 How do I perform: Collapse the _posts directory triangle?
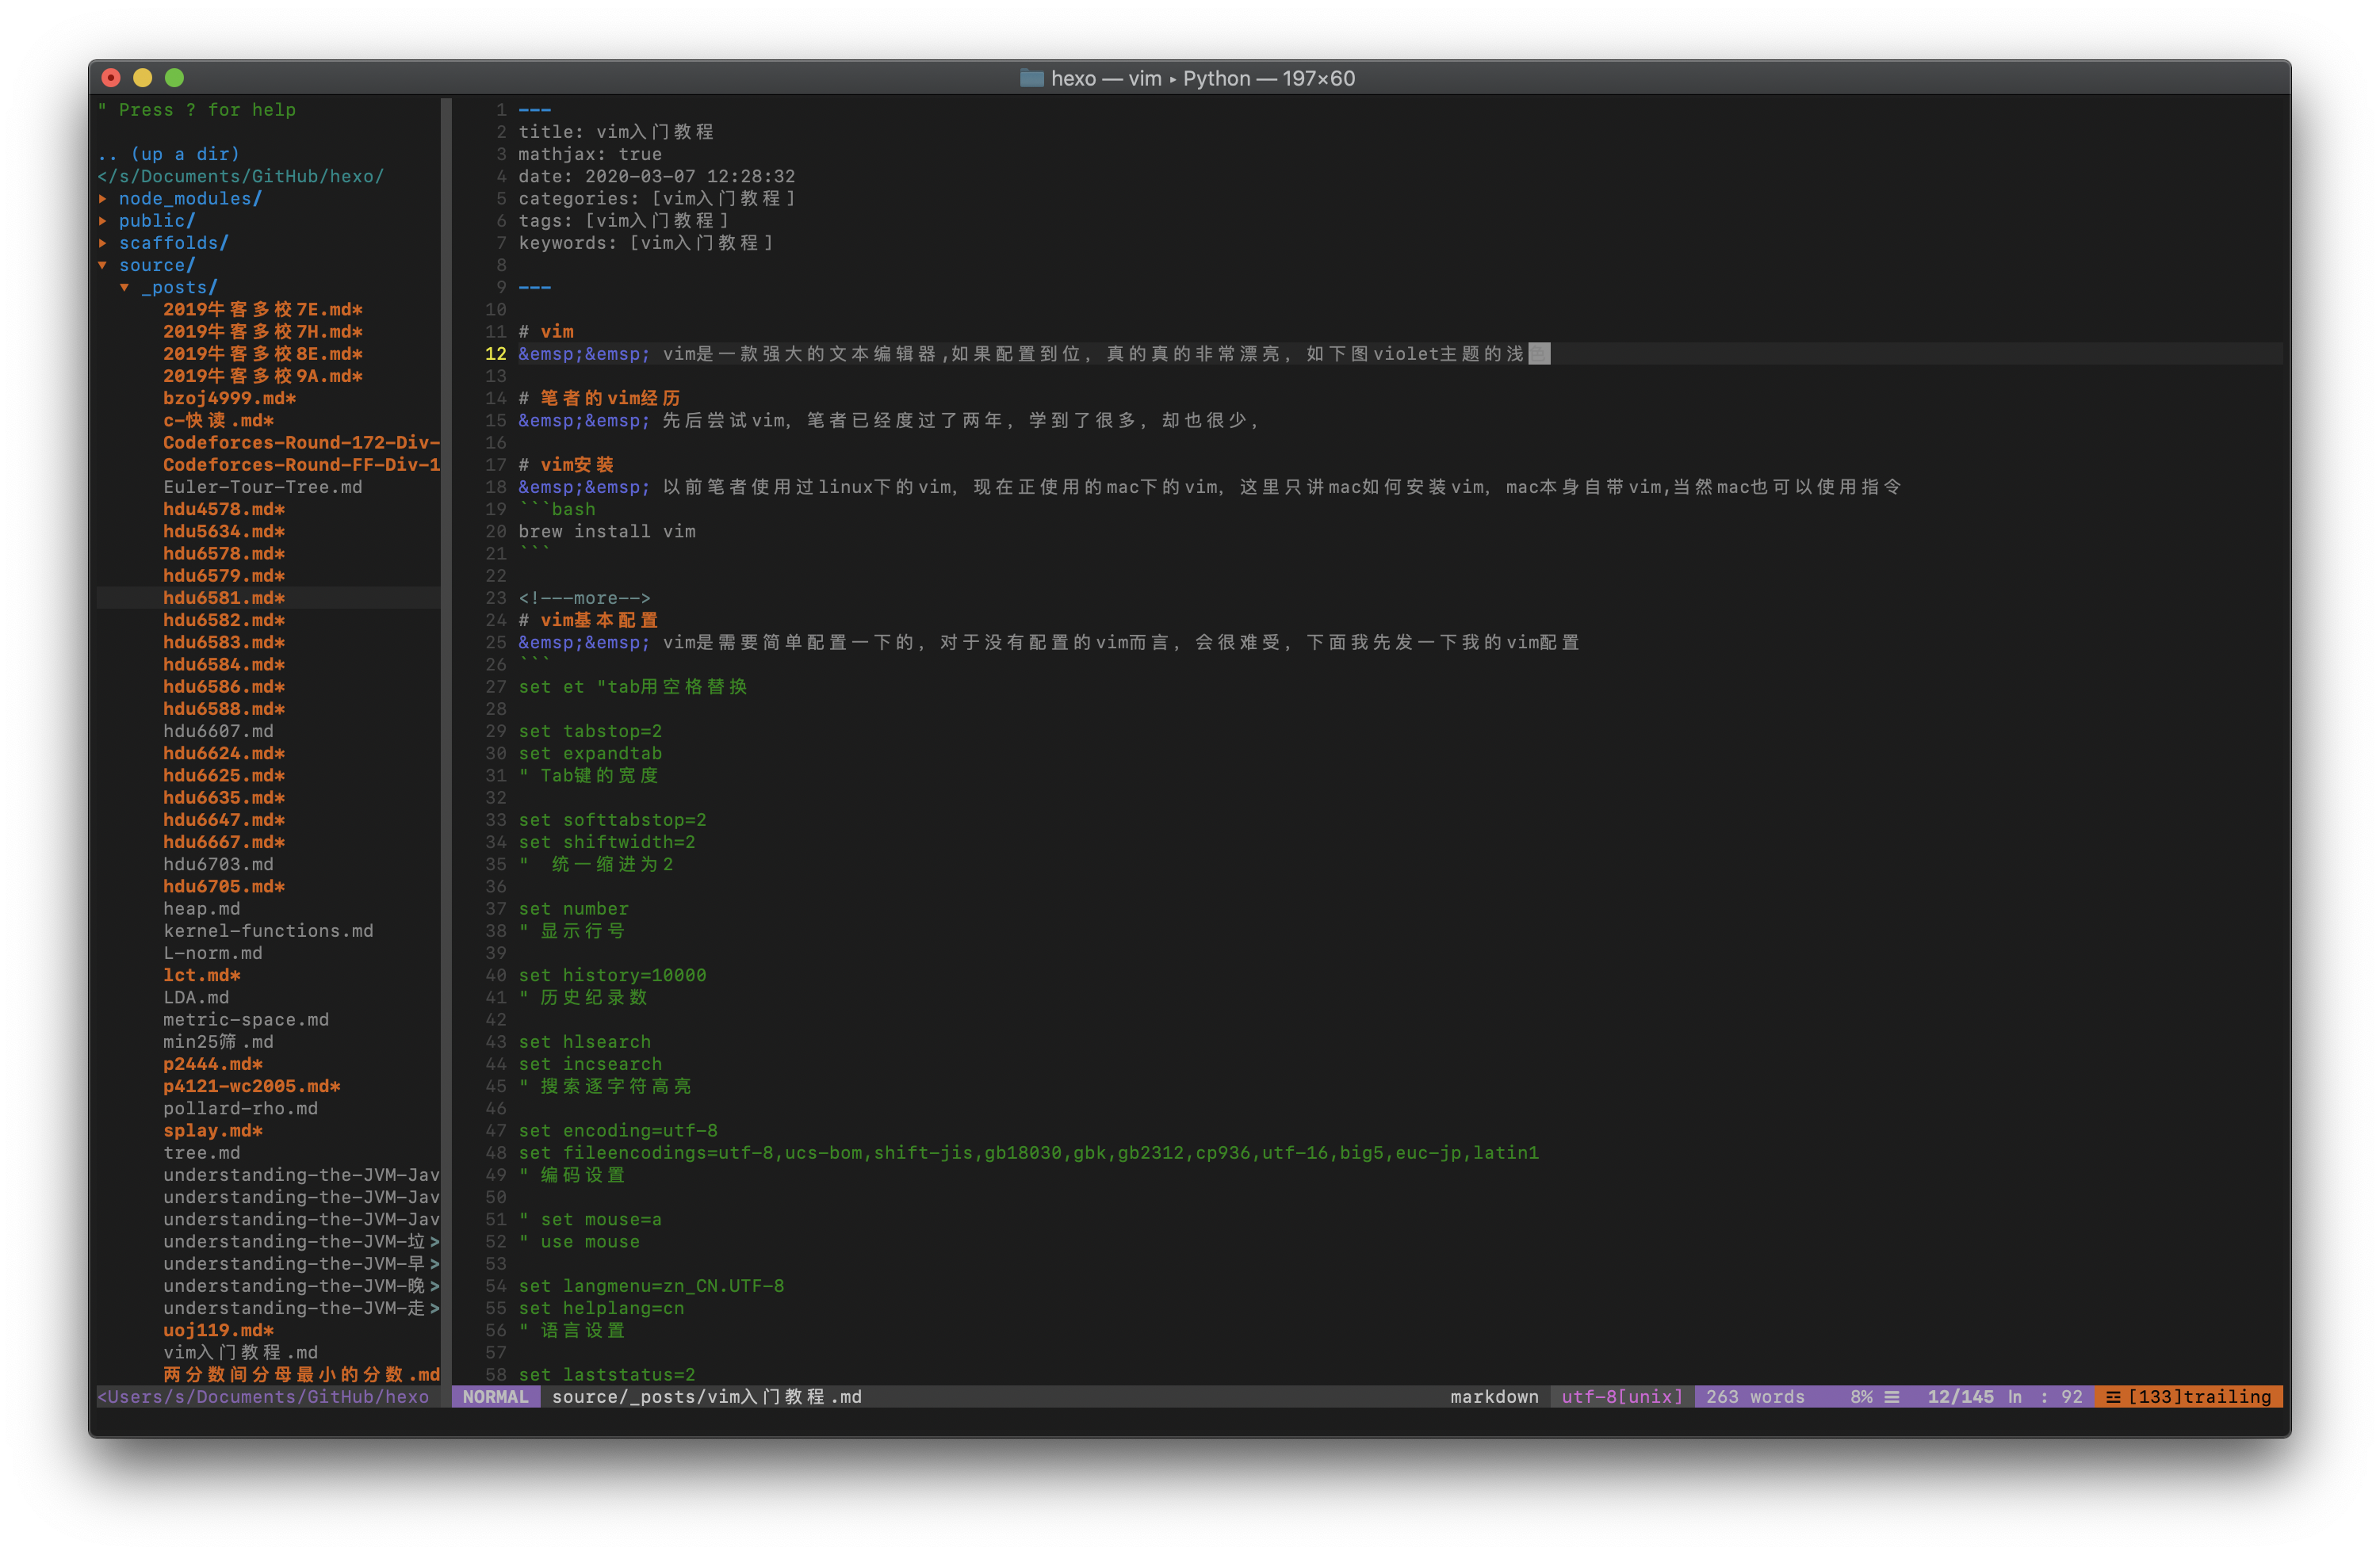point(125,288)
